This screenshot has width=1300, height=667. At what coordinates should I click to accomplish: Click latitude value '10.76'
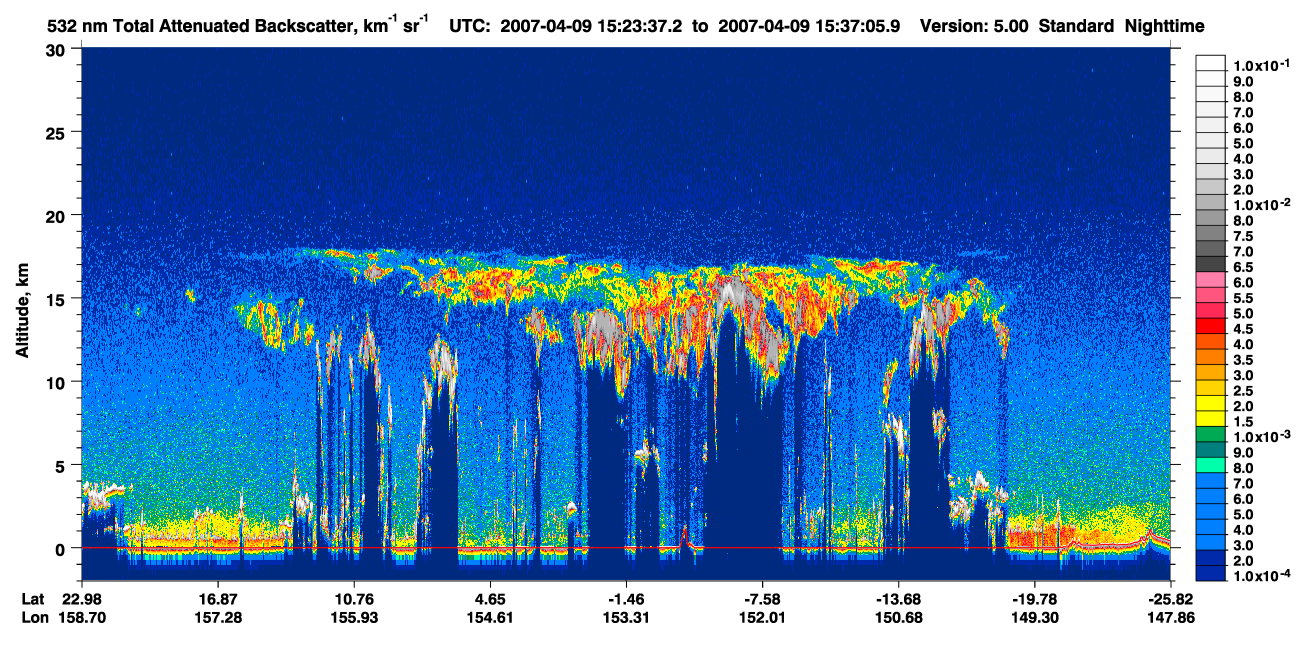tap(354, 598)
